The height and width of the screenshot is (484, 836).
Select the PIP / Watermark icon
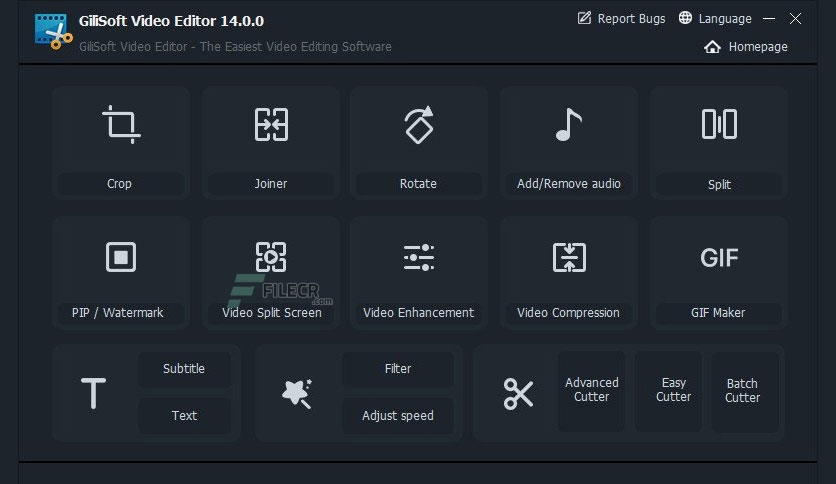[121, 257]
